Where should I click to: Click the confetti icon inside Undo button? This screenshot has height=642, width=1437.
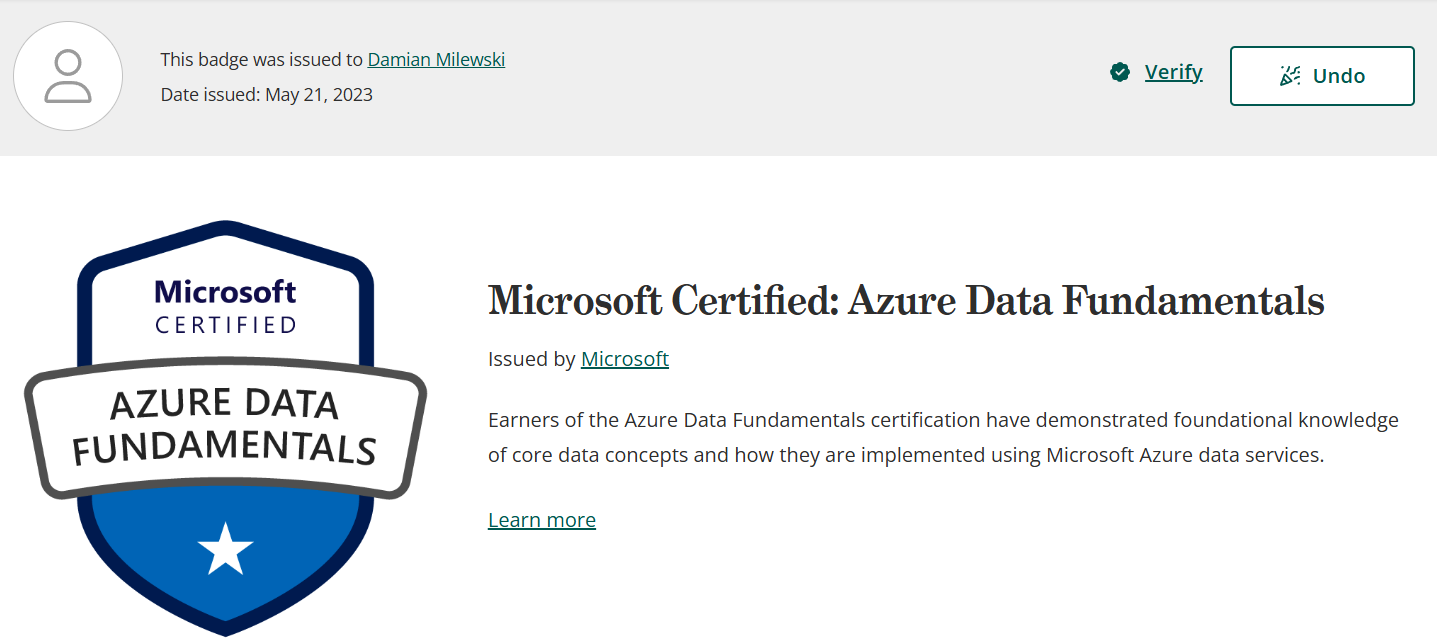[1290, 76]
